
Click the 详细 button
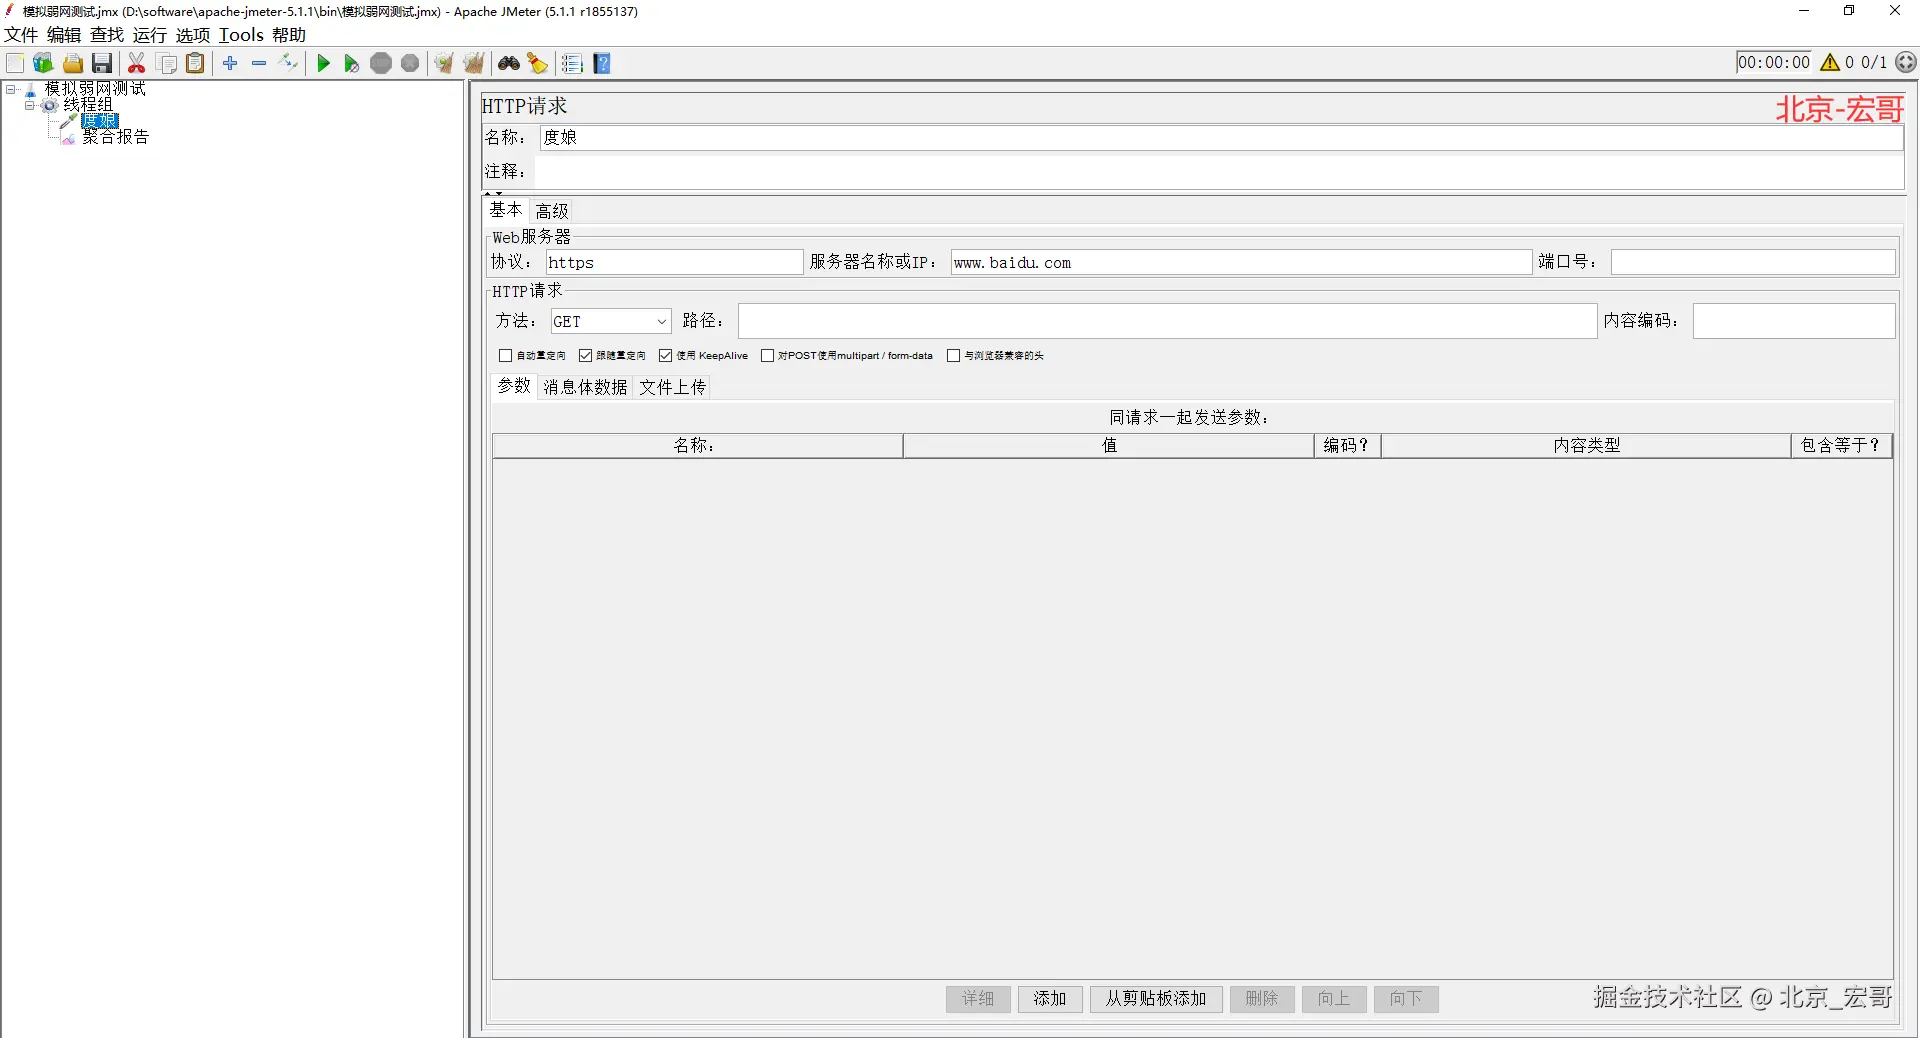tap(978, 999)
